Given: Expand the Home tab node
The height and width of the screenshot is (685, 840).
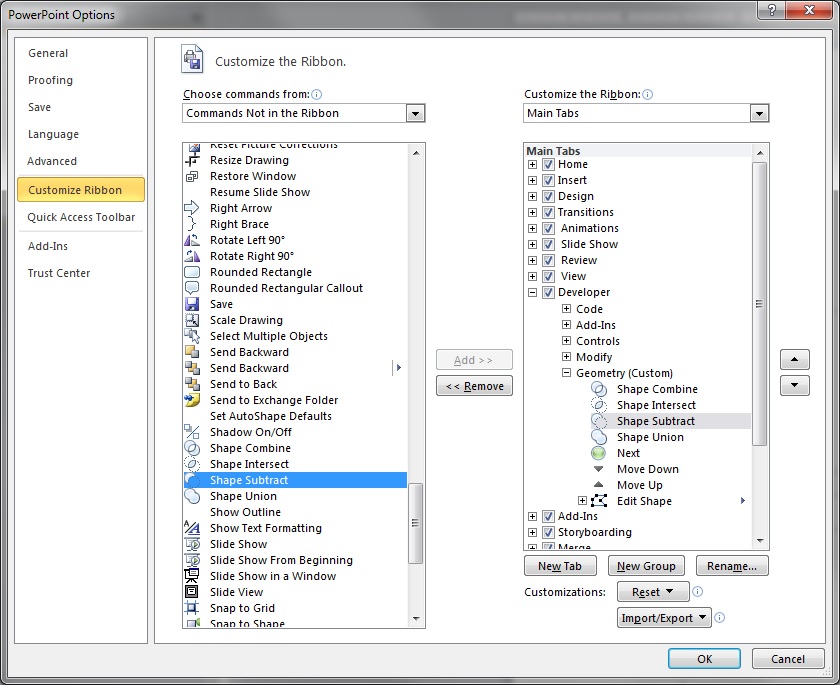Looking at the screenshot, I should tap(532, 164).
